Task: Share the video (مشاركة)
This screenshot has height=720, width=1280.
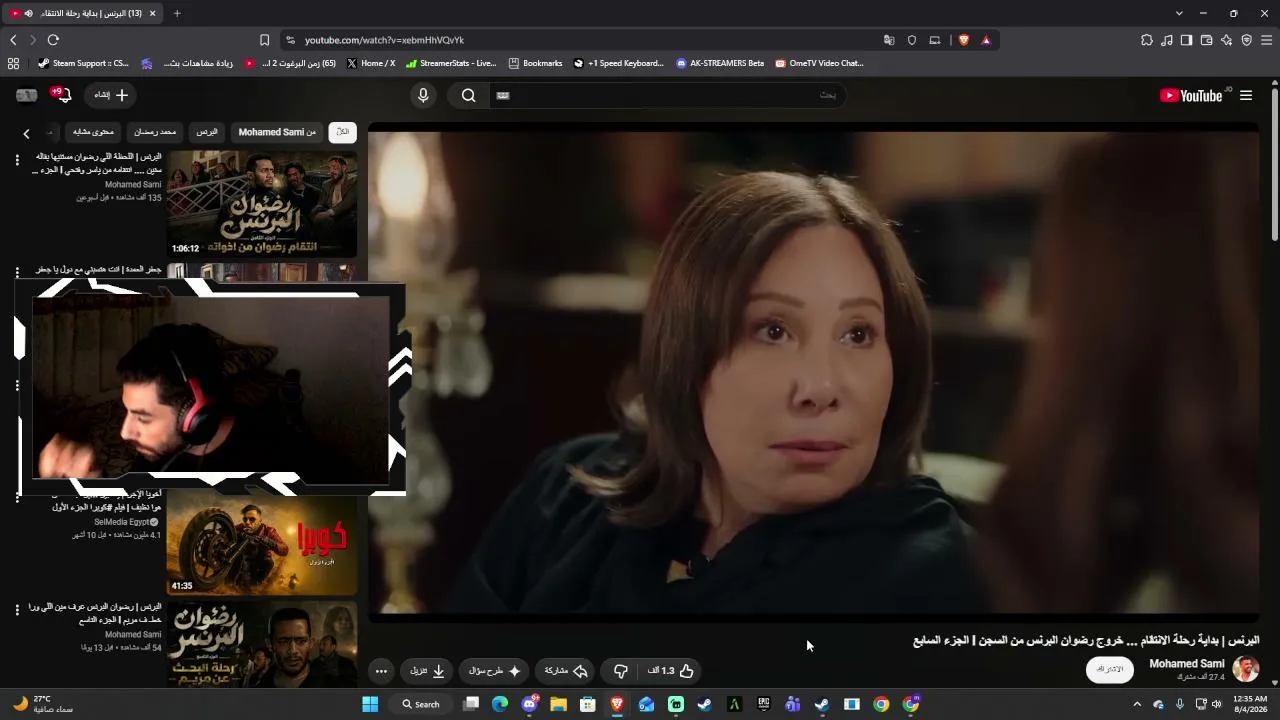Action: point(566,671)
